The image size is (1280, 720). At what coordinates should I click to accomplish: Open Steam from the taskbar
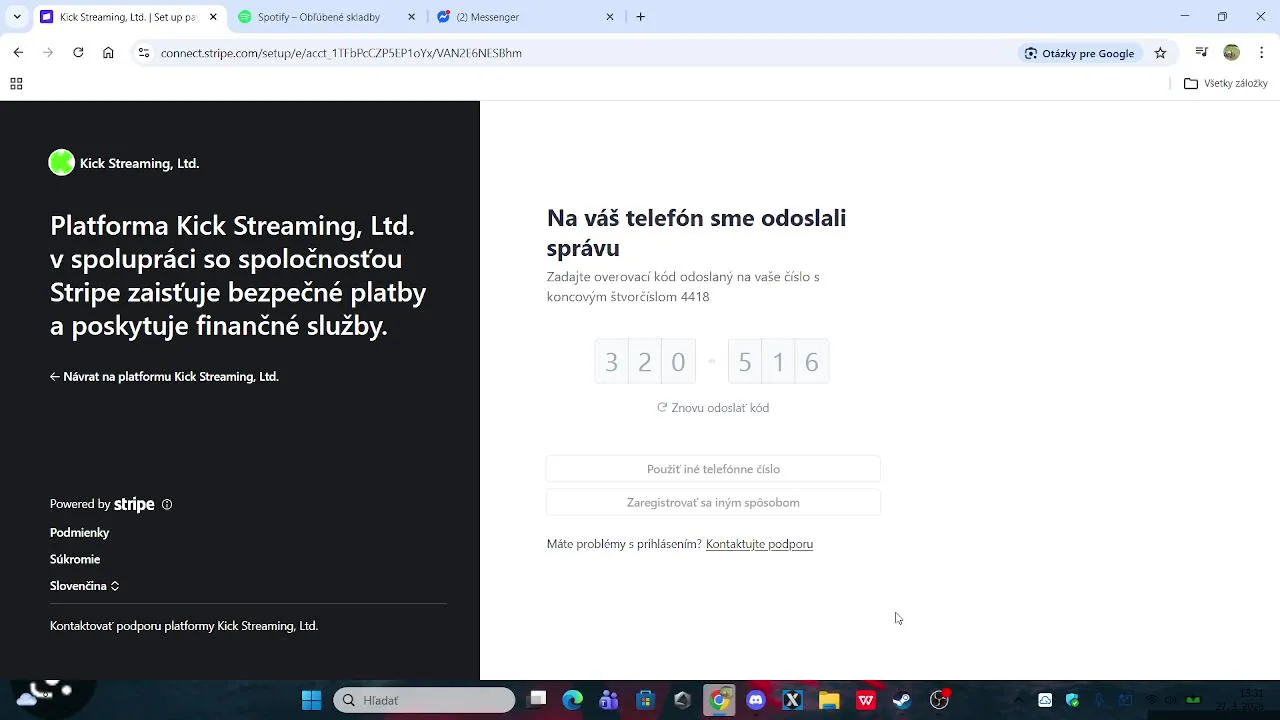[x=902, y=700]
